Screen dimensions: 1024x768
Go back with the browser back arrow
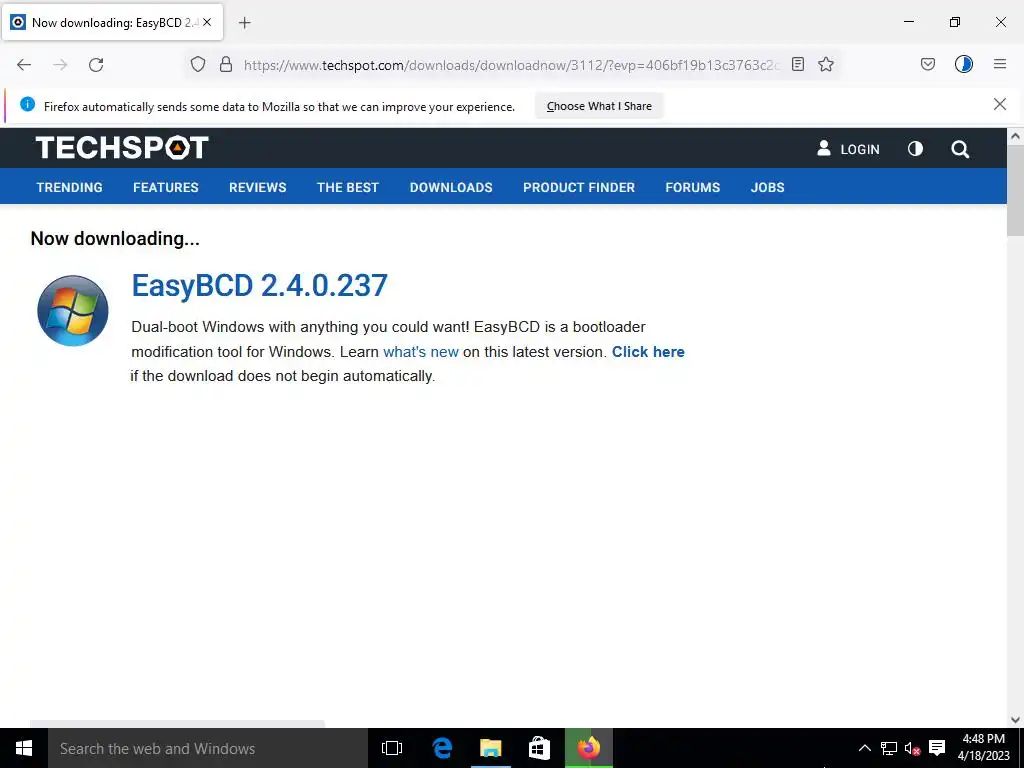[x=24, y=65]
